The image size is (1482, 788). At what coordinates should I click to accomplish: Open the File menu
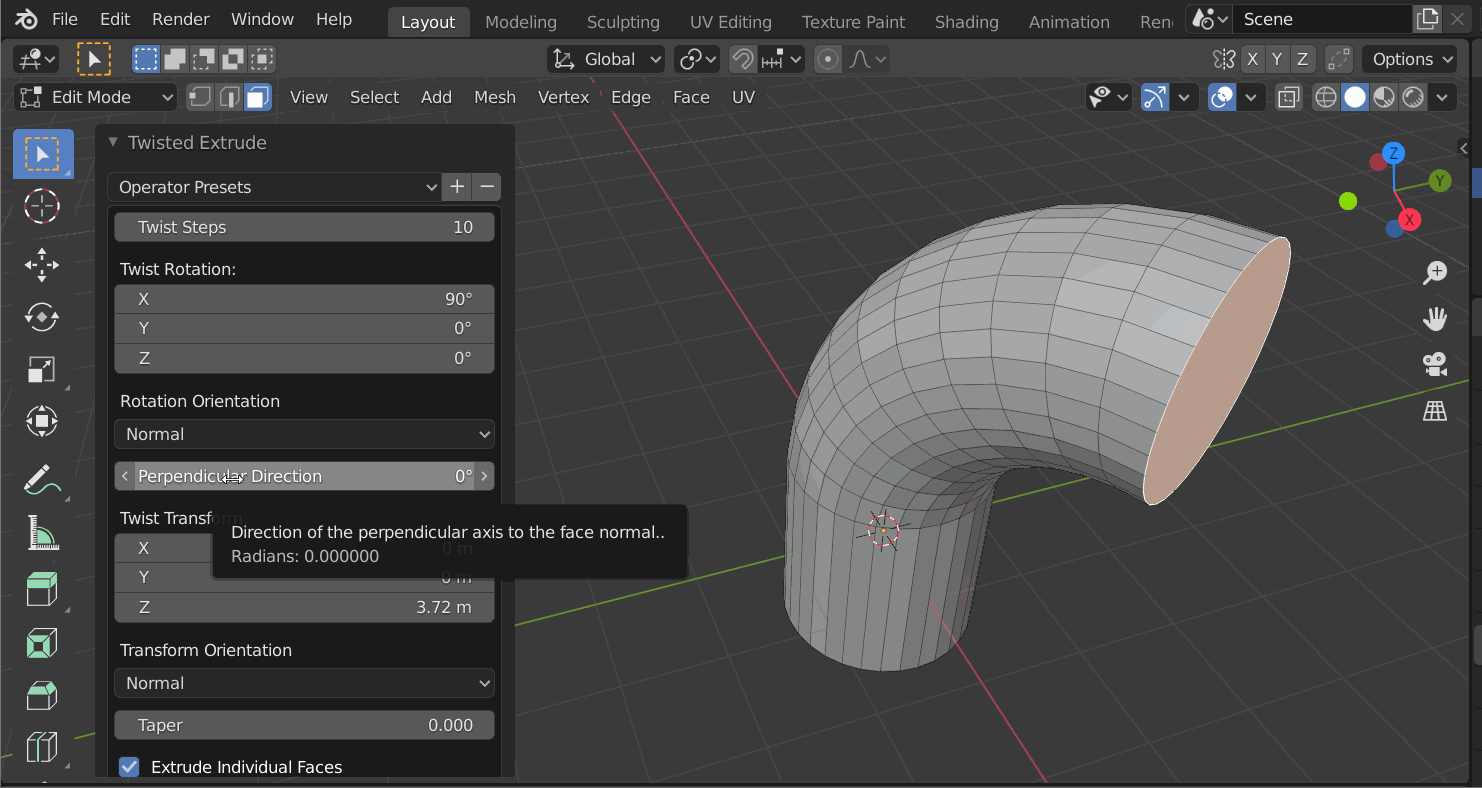pos(64,19)
